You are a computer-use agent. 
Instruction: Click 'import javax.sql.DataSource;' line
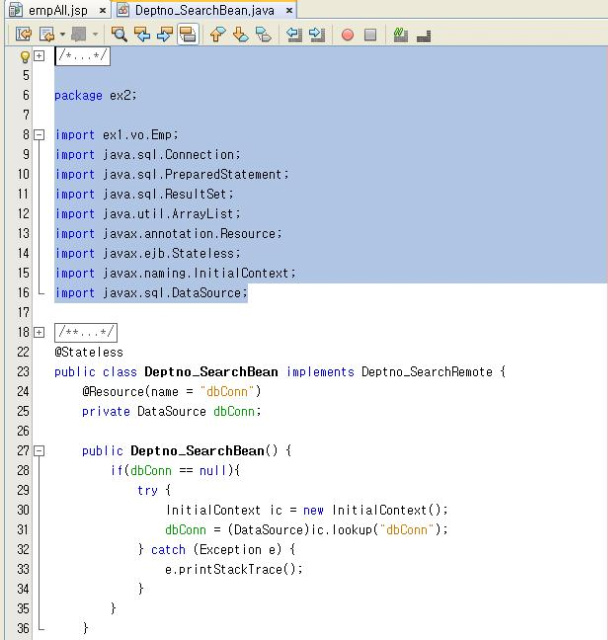pyautogui.click(x=151, y=293)
